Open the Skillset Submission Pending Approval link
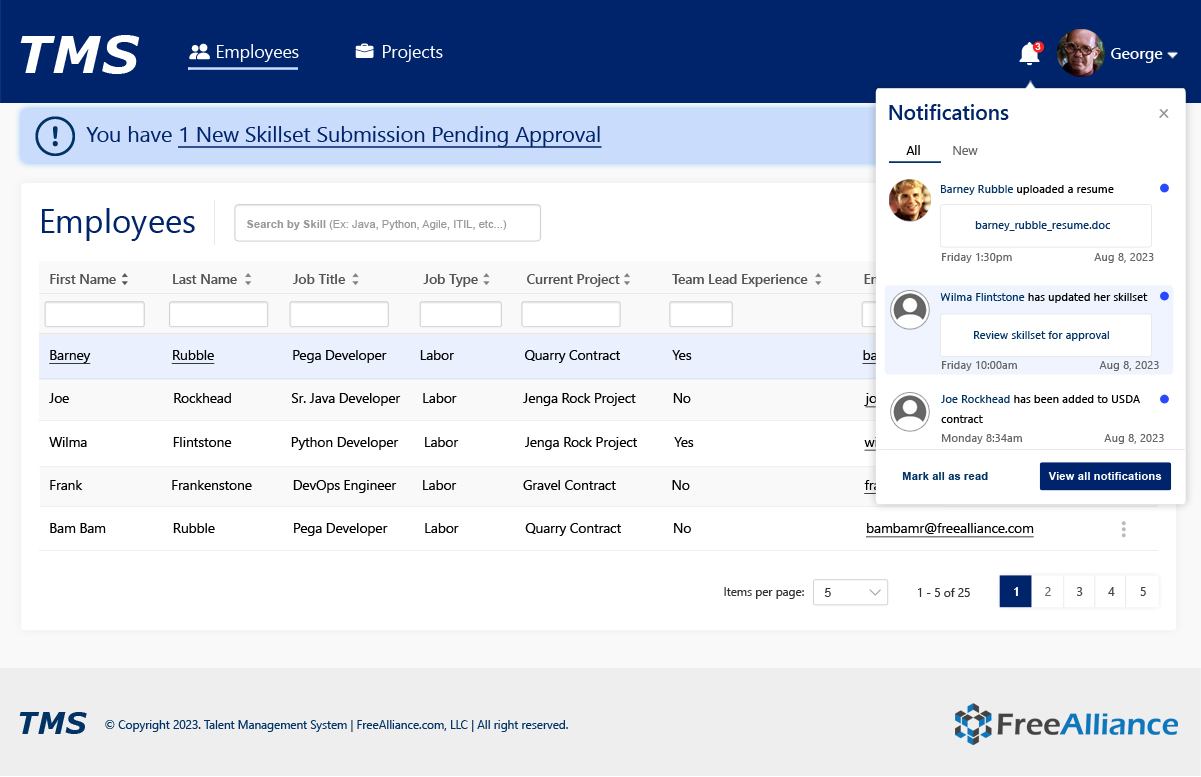Image resolution: width=1201 pixels, height=777 pixels. coord(389,135)
